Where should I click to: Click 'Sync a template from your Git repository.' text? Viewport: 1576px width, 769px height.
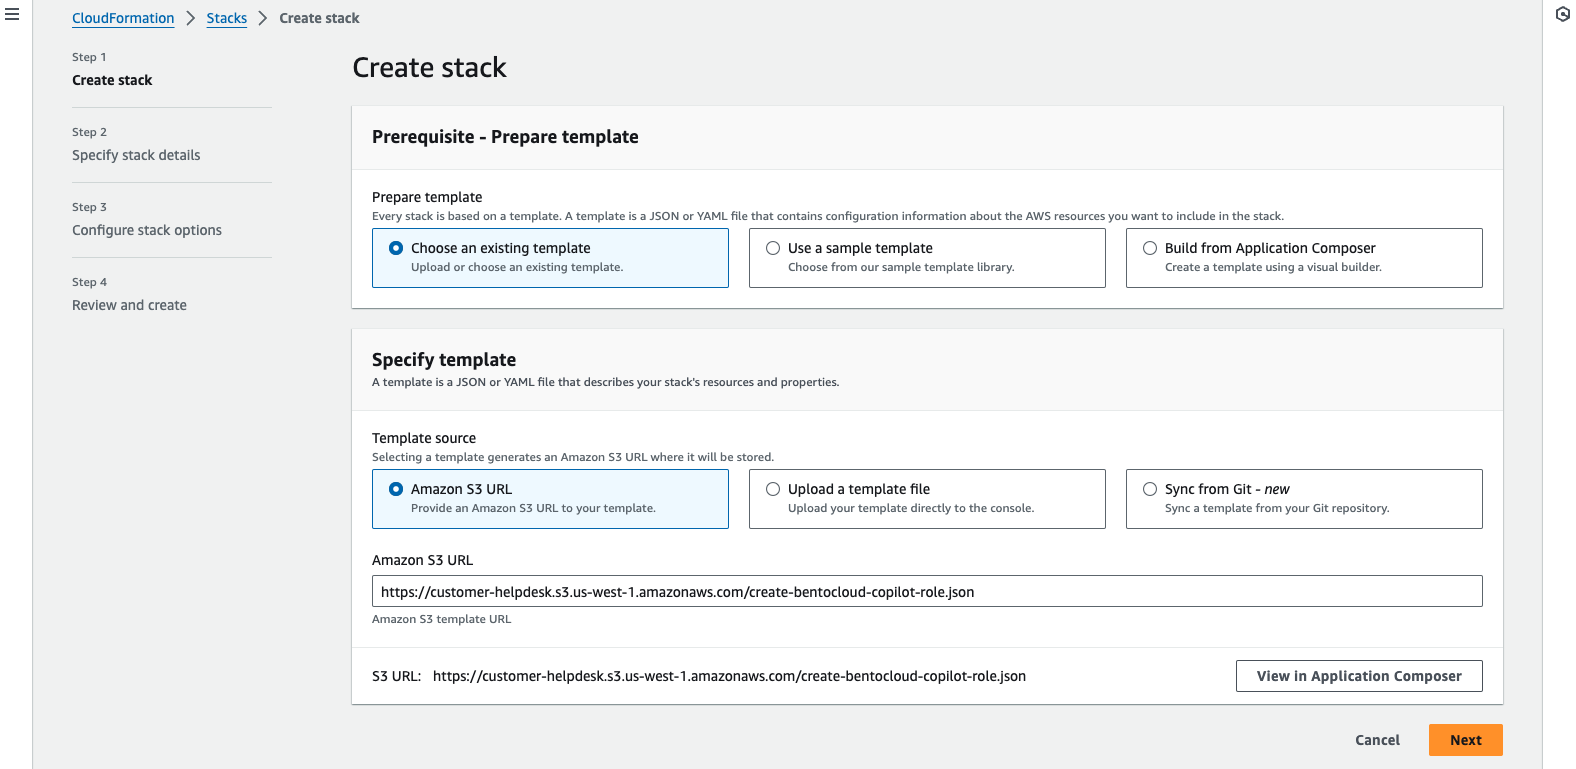[1277, 508]
